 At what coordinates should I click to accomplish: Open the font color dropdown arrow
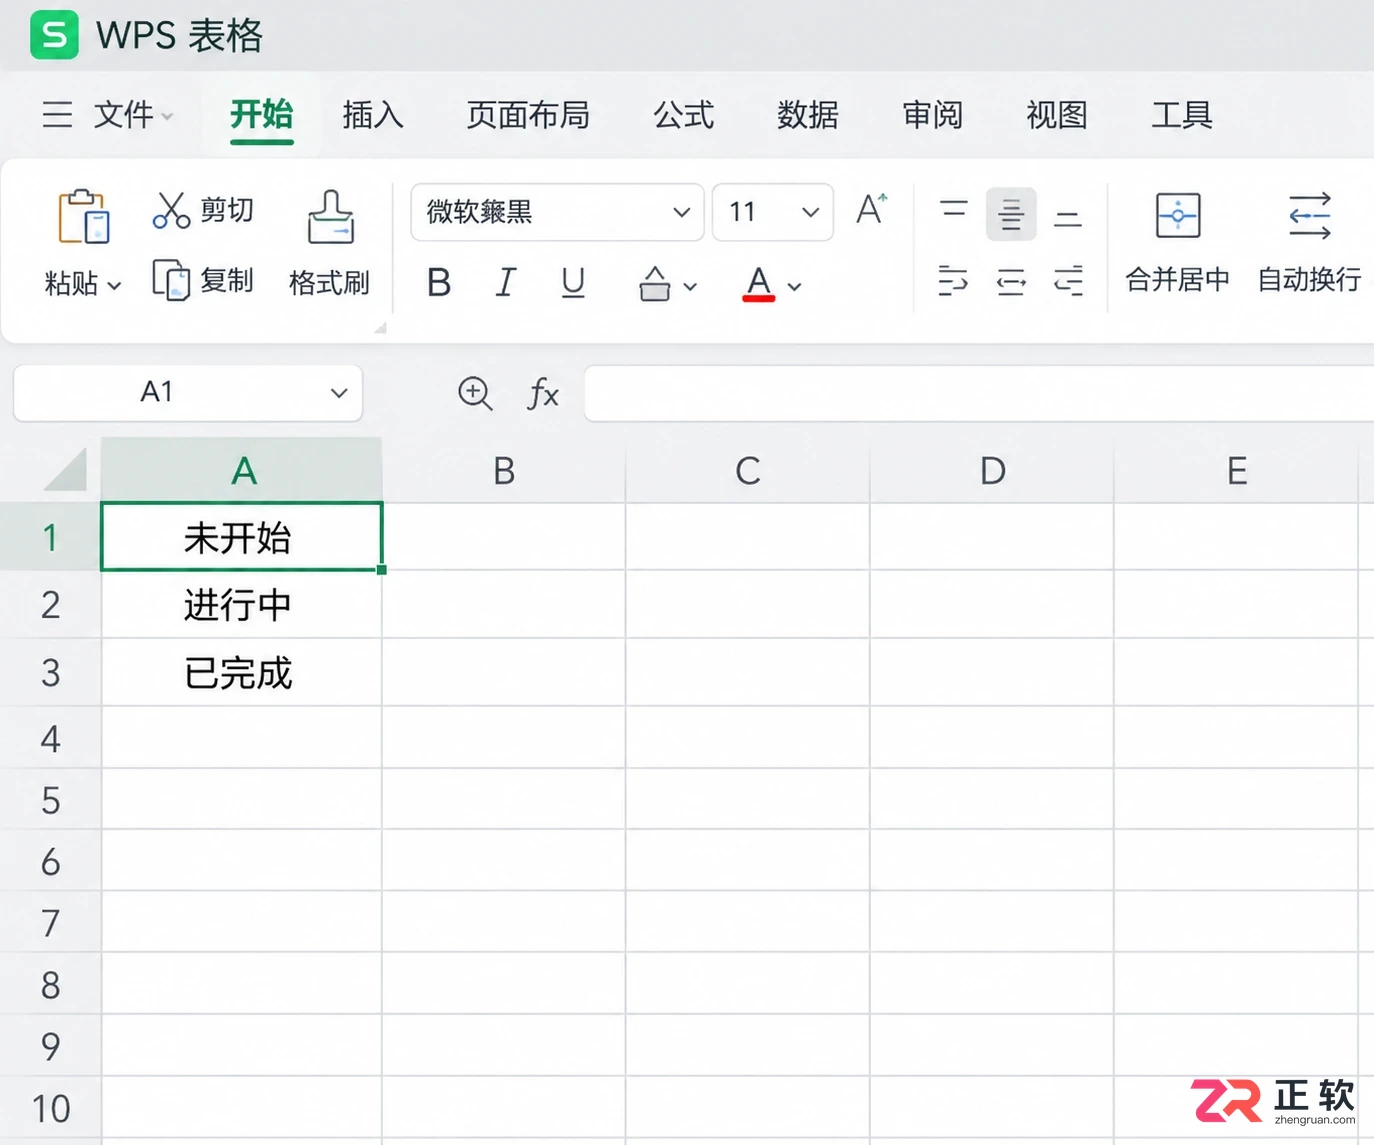click(795, 287)
